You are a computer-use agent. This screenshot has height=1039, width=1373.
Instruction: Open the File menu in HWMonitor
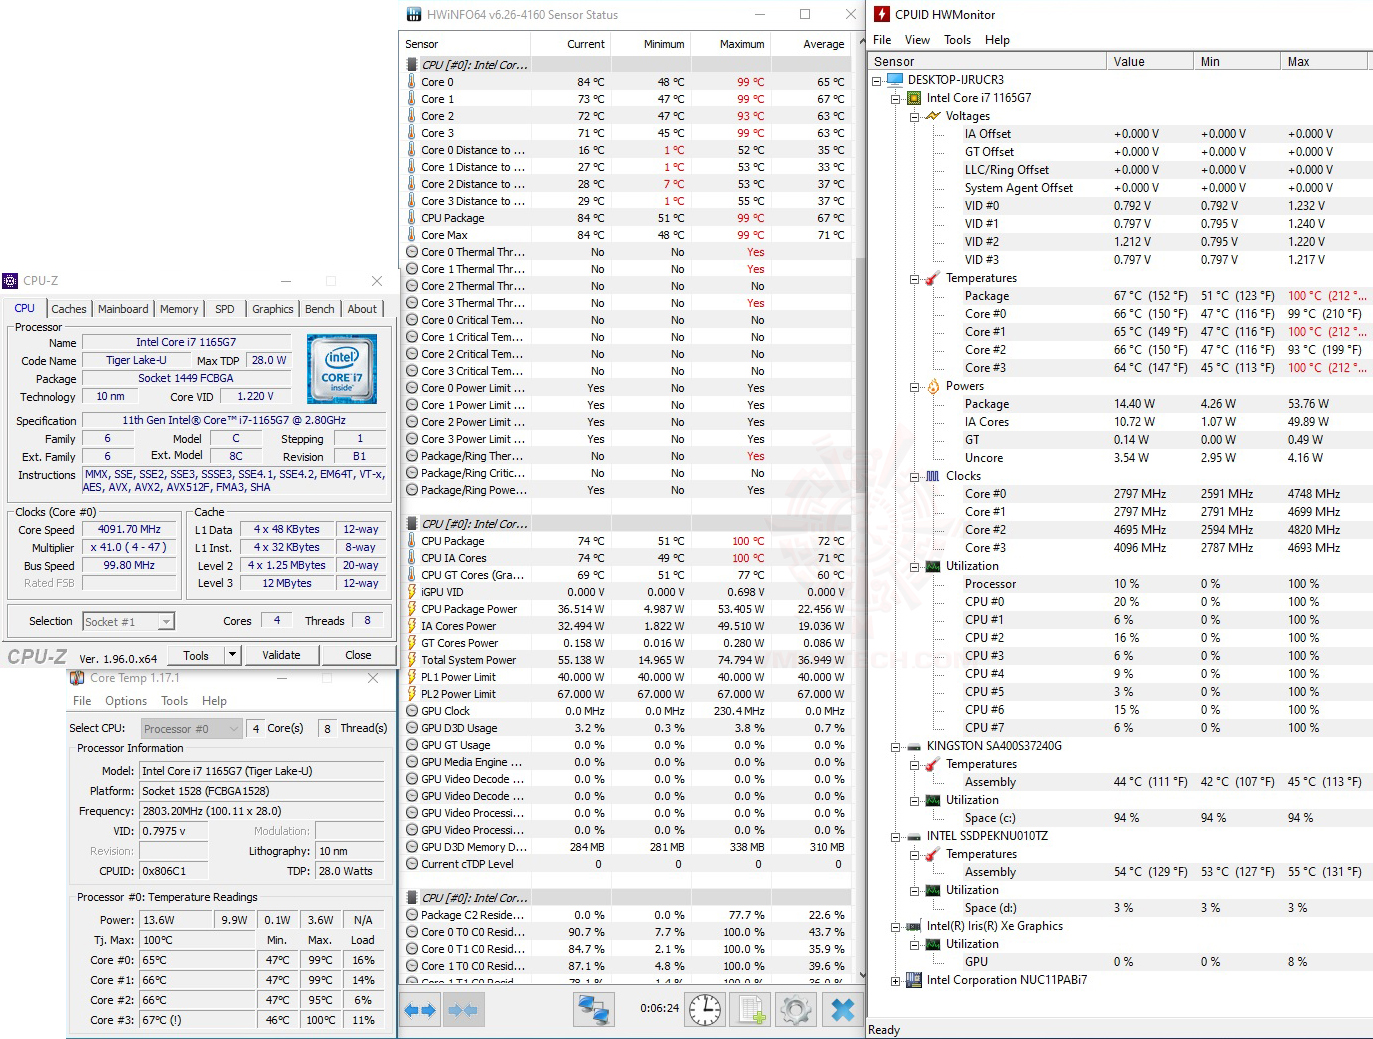point(882,40)
